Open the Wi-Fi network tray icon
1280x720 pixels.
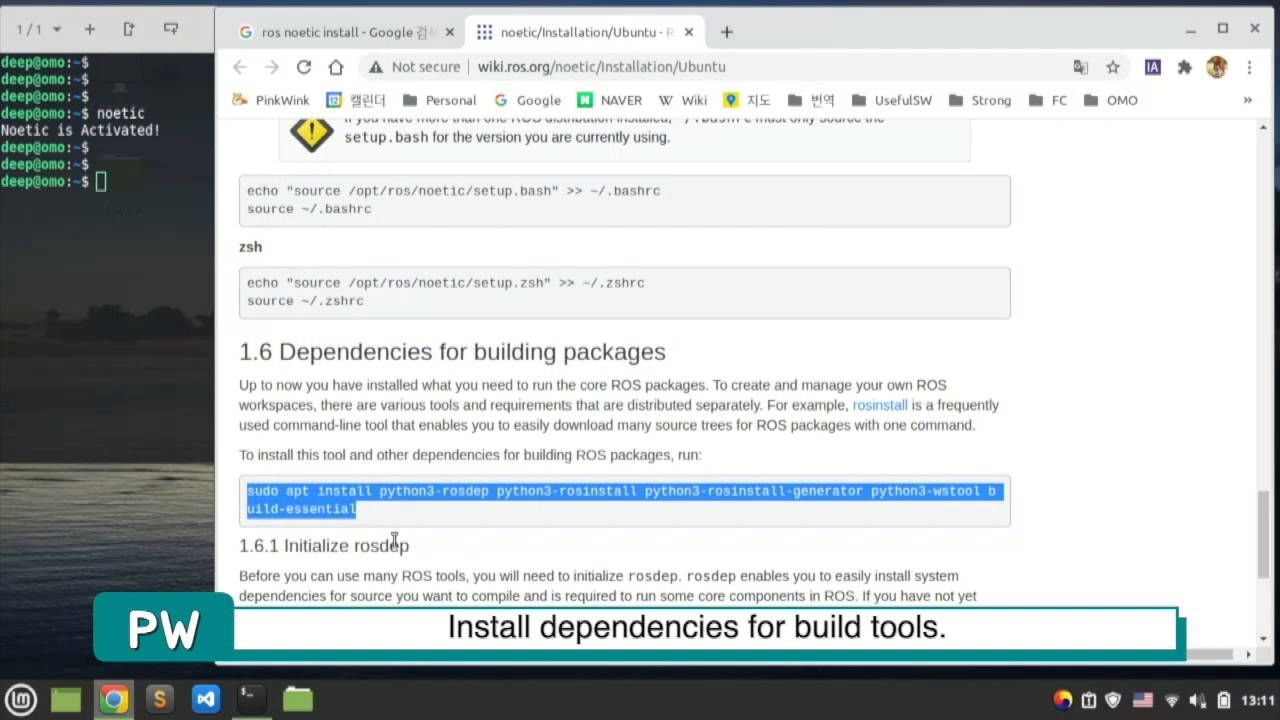pyautogui.click(x=1173, y=700)
